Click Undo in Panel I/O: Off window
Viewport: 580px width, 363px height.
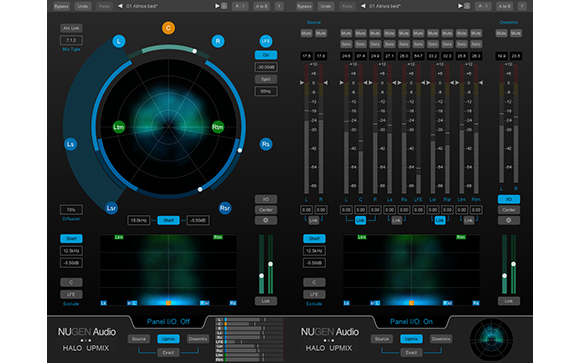(x=82, y=6)
